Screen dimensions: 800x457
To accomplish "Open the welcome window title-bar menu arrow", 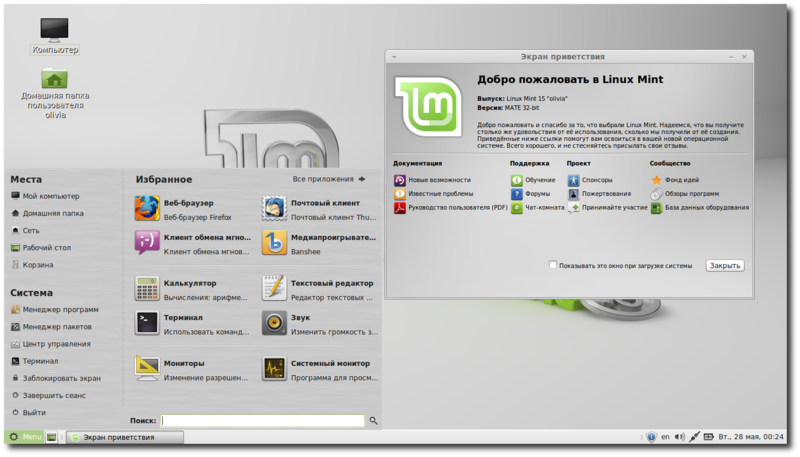I will coord(394,57).
